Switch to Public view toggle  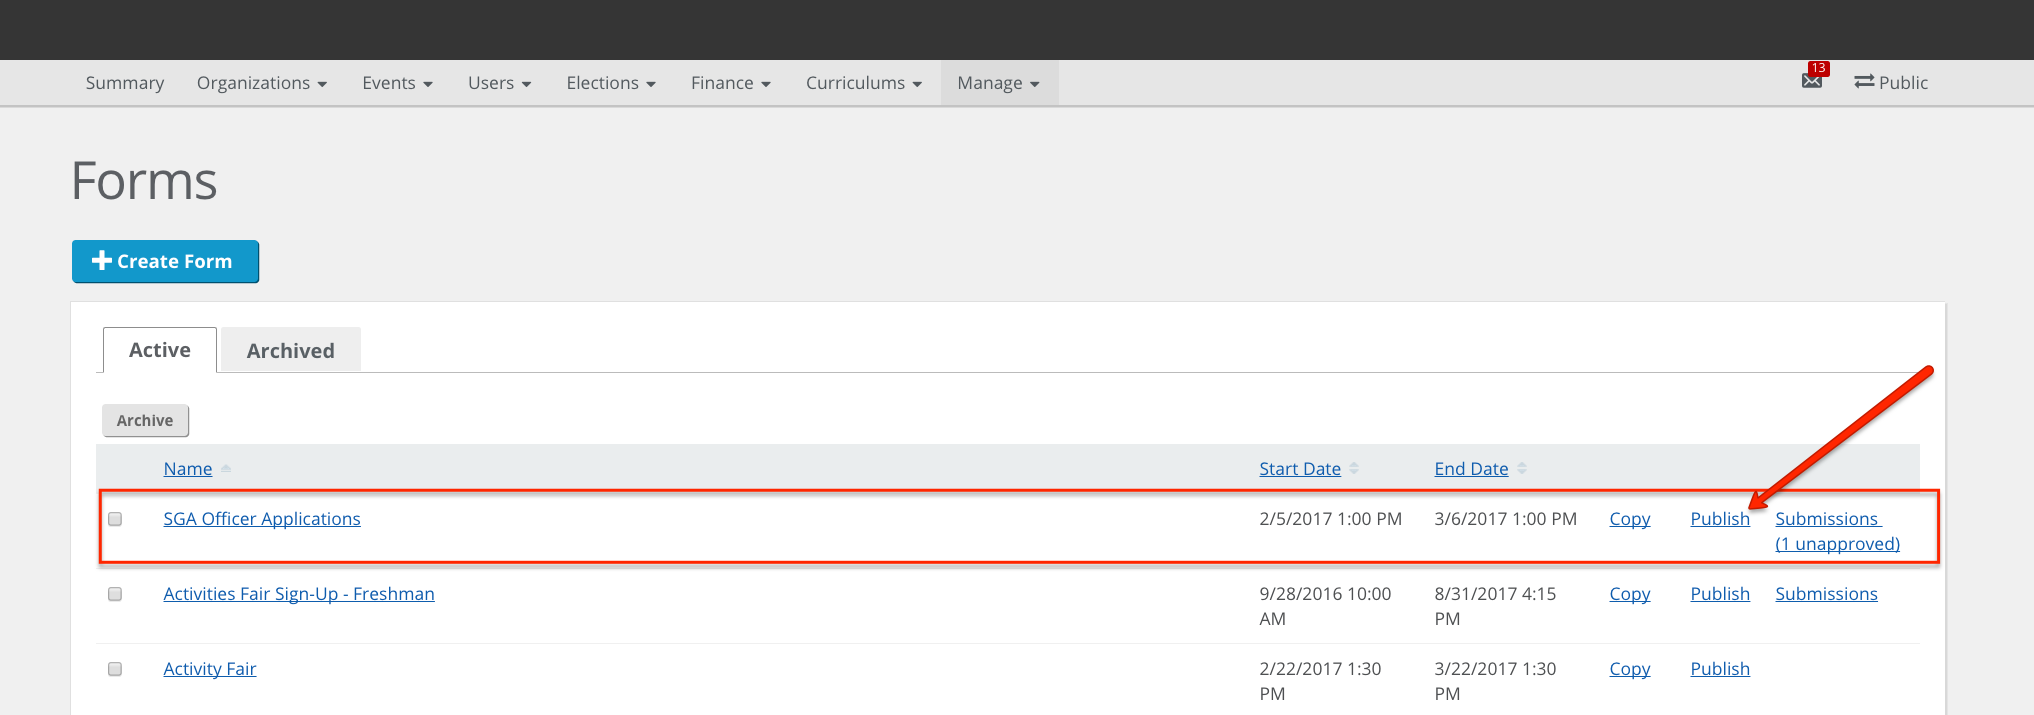(x=1891, y=83)
